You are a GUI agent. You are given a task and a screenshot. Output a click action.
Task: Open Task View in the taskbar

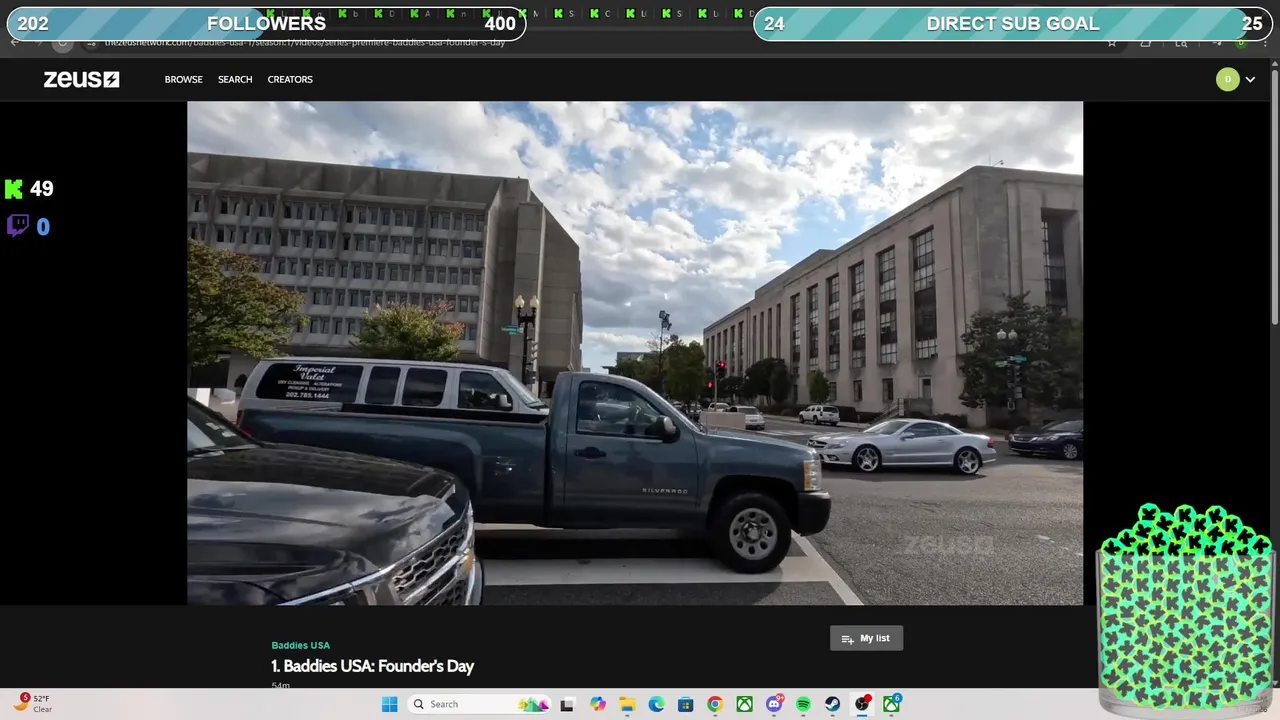pos(567,704)
